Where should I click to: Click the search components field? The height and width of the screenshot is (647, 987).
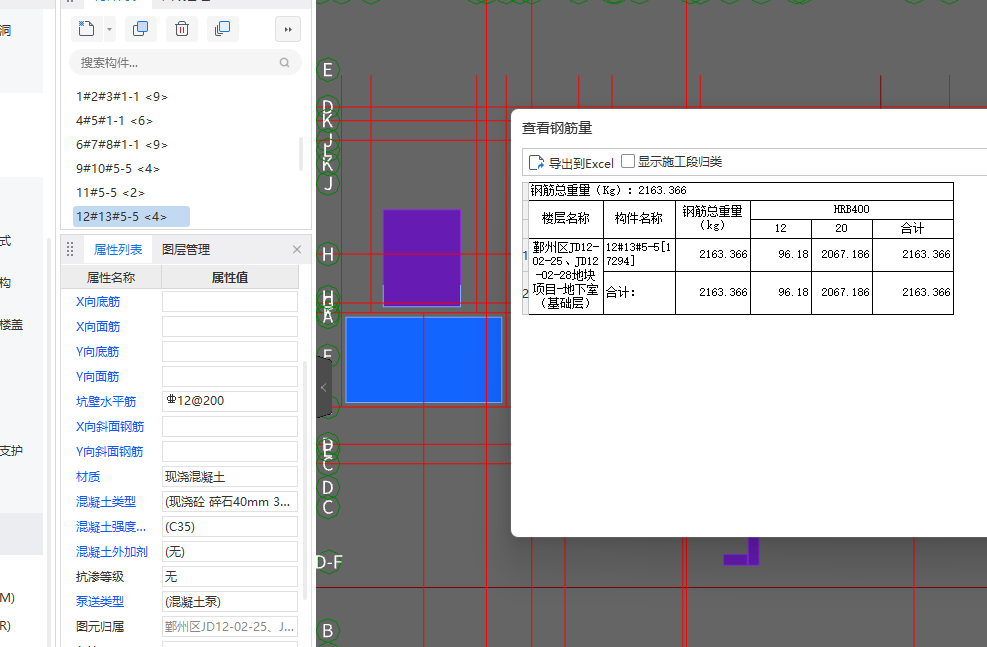tap(185, 62)
